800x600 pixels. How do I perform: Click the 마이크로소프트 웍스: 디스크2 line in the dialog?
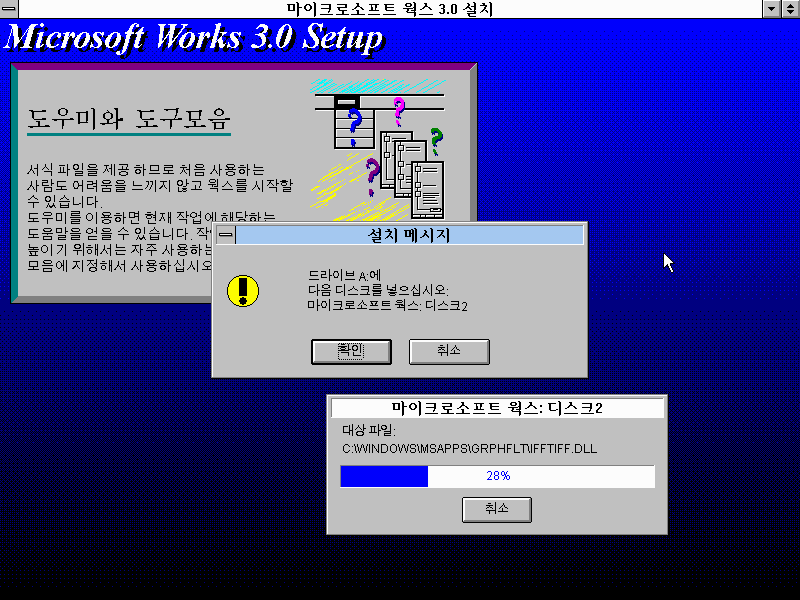(x=387, y=306)
